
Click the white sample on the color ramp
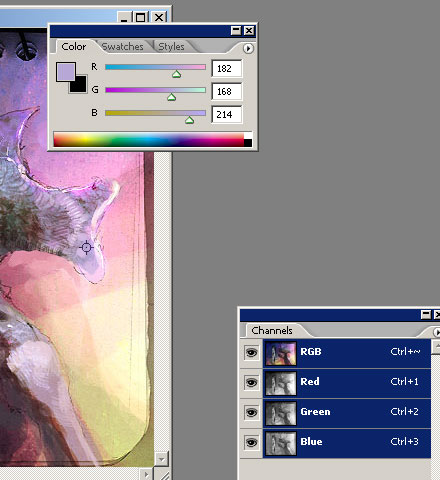pos(248,135)
